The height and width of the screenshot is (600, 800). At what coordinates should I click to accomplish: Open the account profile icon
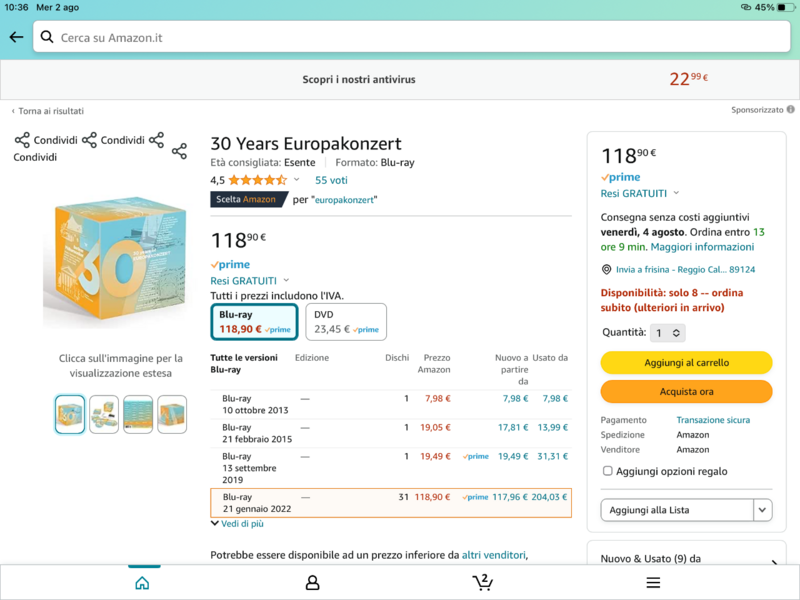(x=312, y=582)
